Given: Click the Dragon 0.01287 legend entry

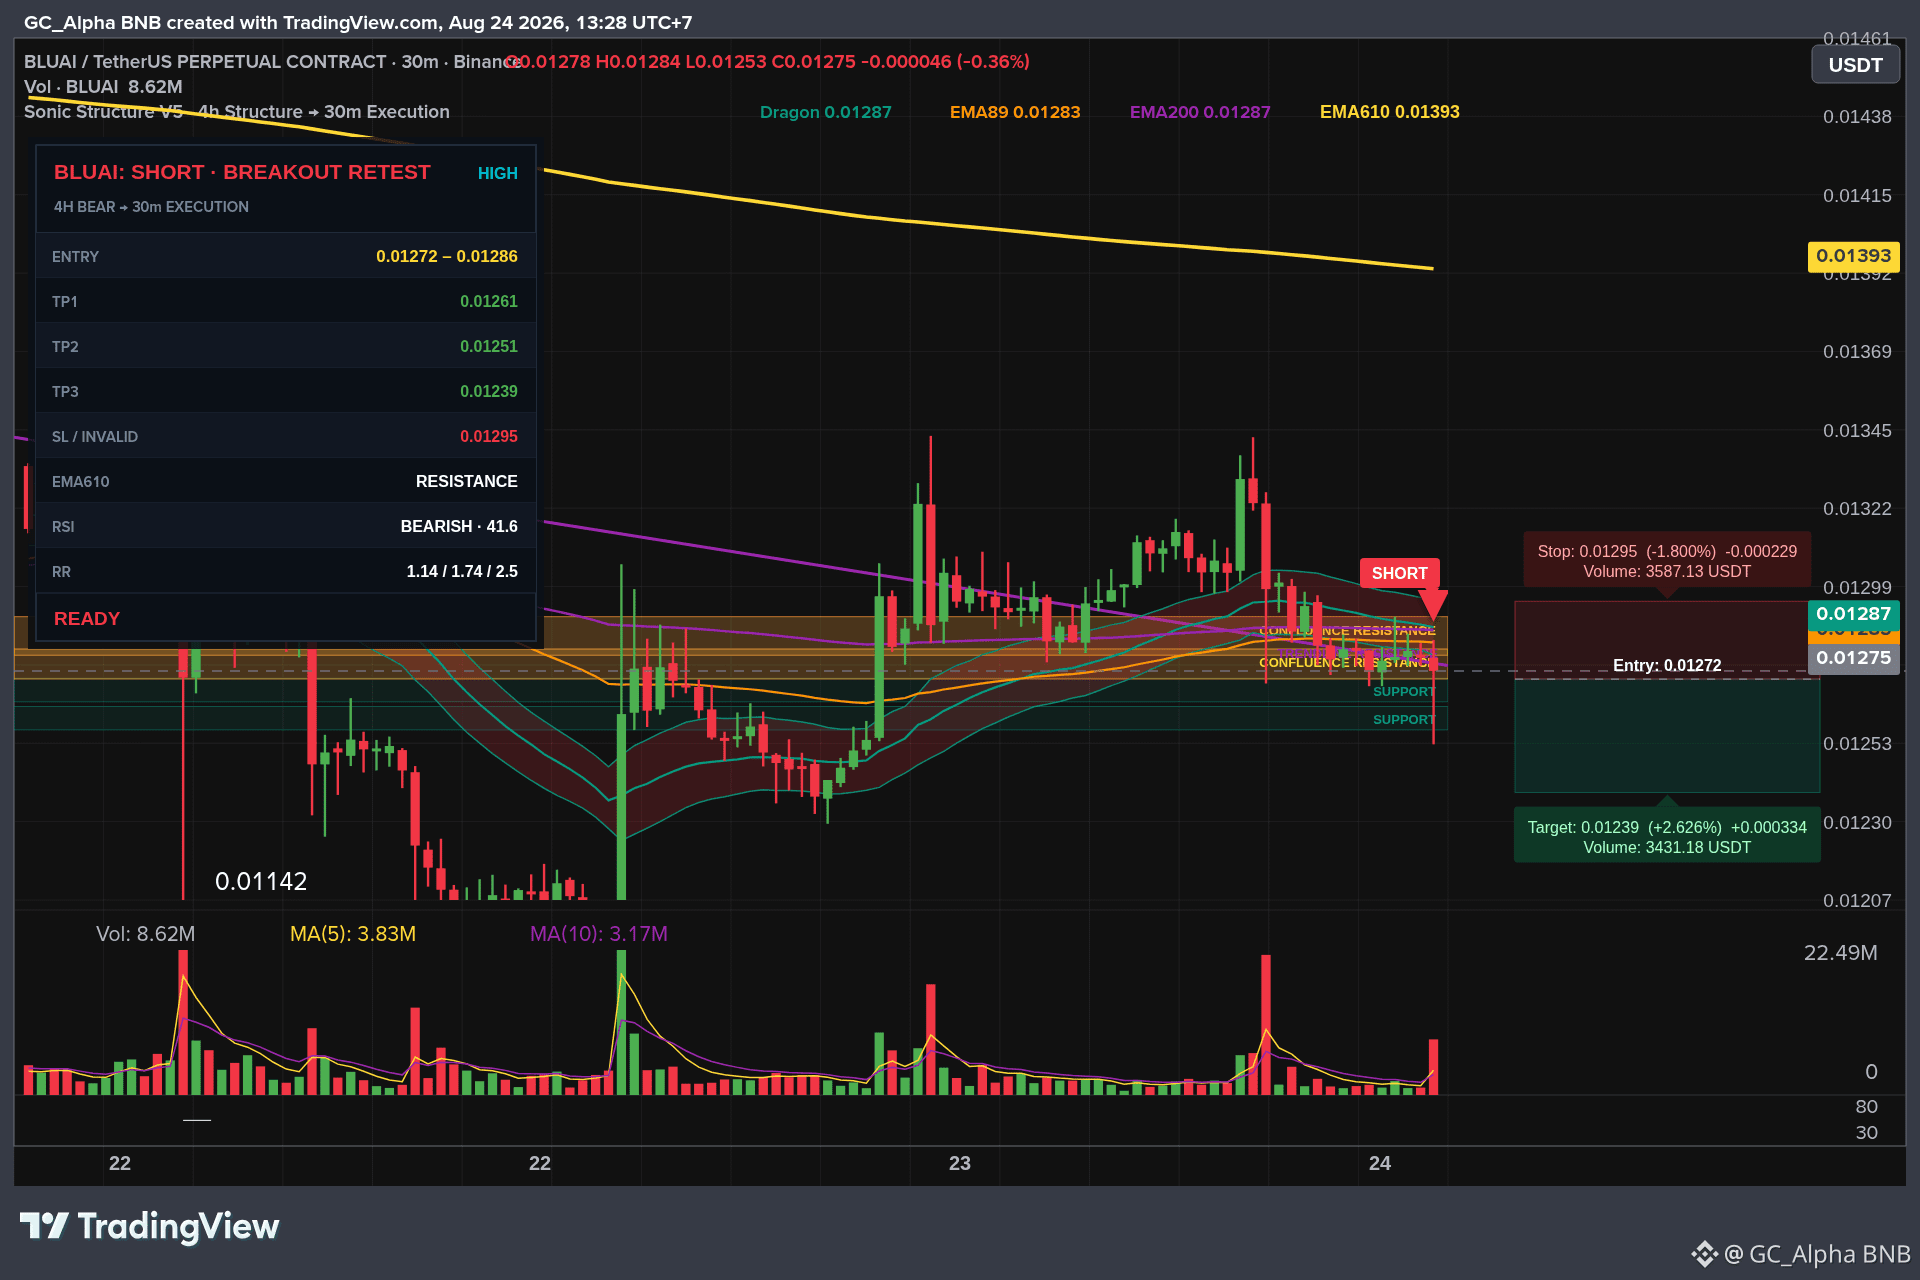Looking at the screenshot, I should pyautogui.click(x=826, y=112).
